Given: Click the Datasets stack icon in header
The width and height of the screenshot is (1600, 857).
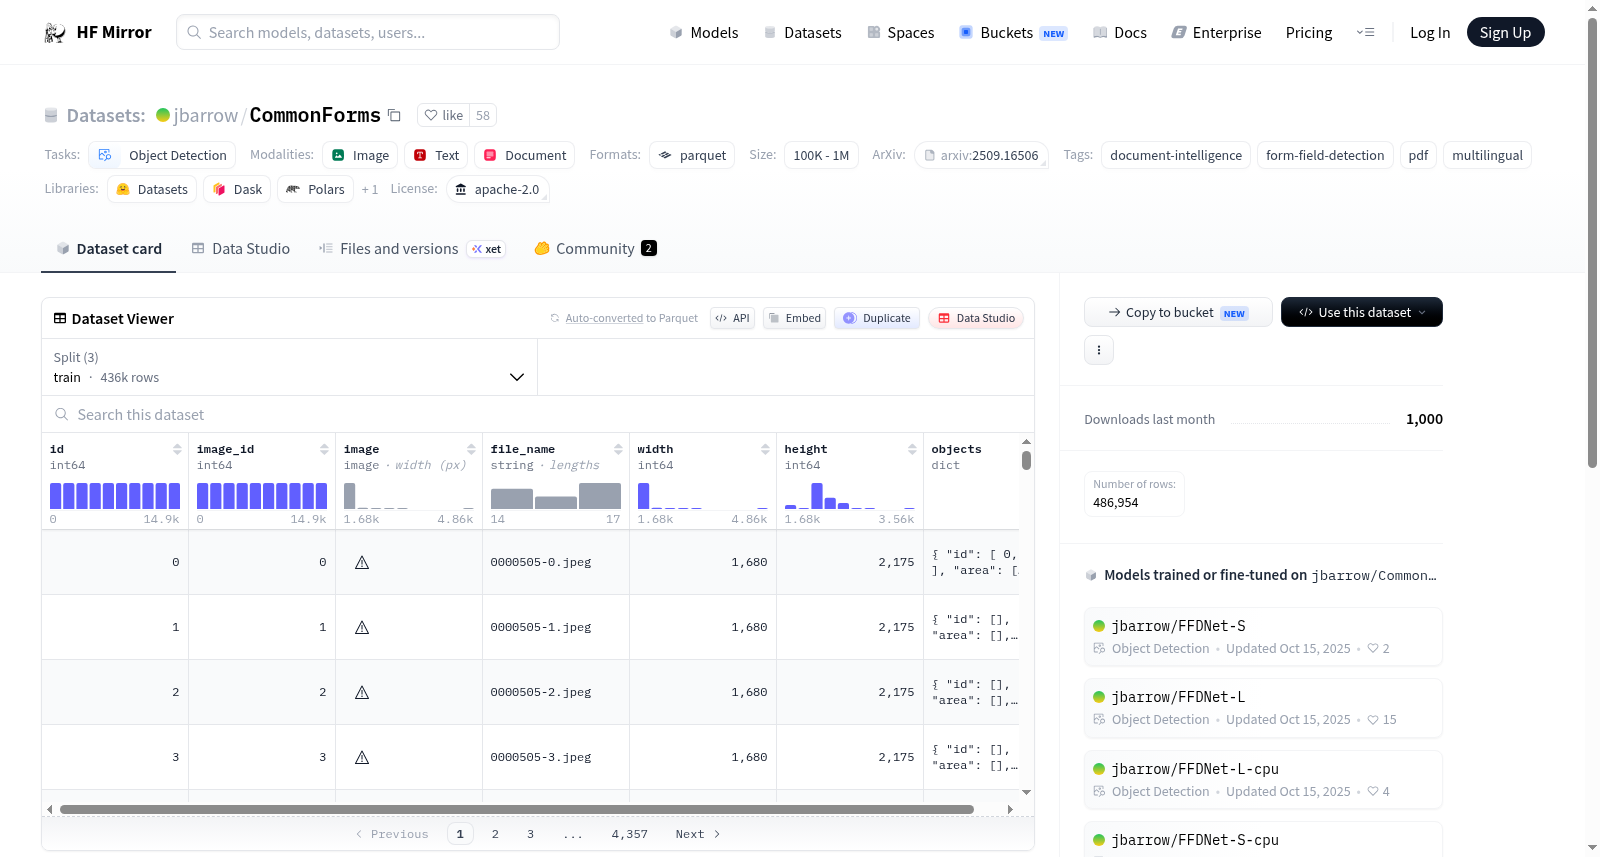Looking at the screenshot, I should (51, 115).
